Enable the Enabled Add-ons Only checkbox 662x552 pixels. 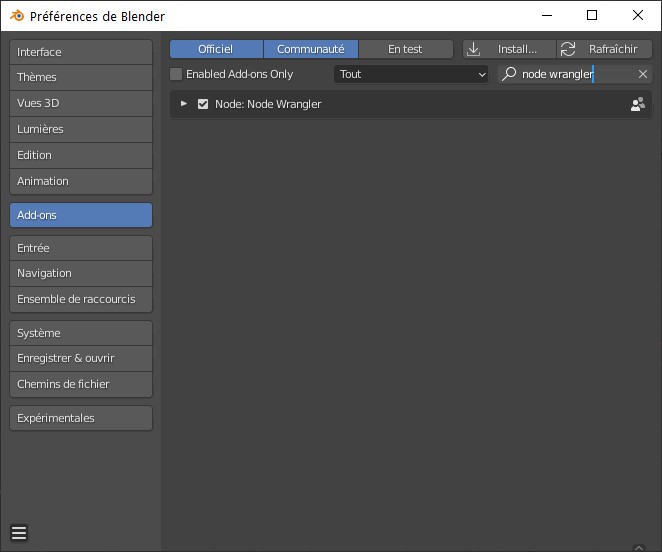point(176,74)
